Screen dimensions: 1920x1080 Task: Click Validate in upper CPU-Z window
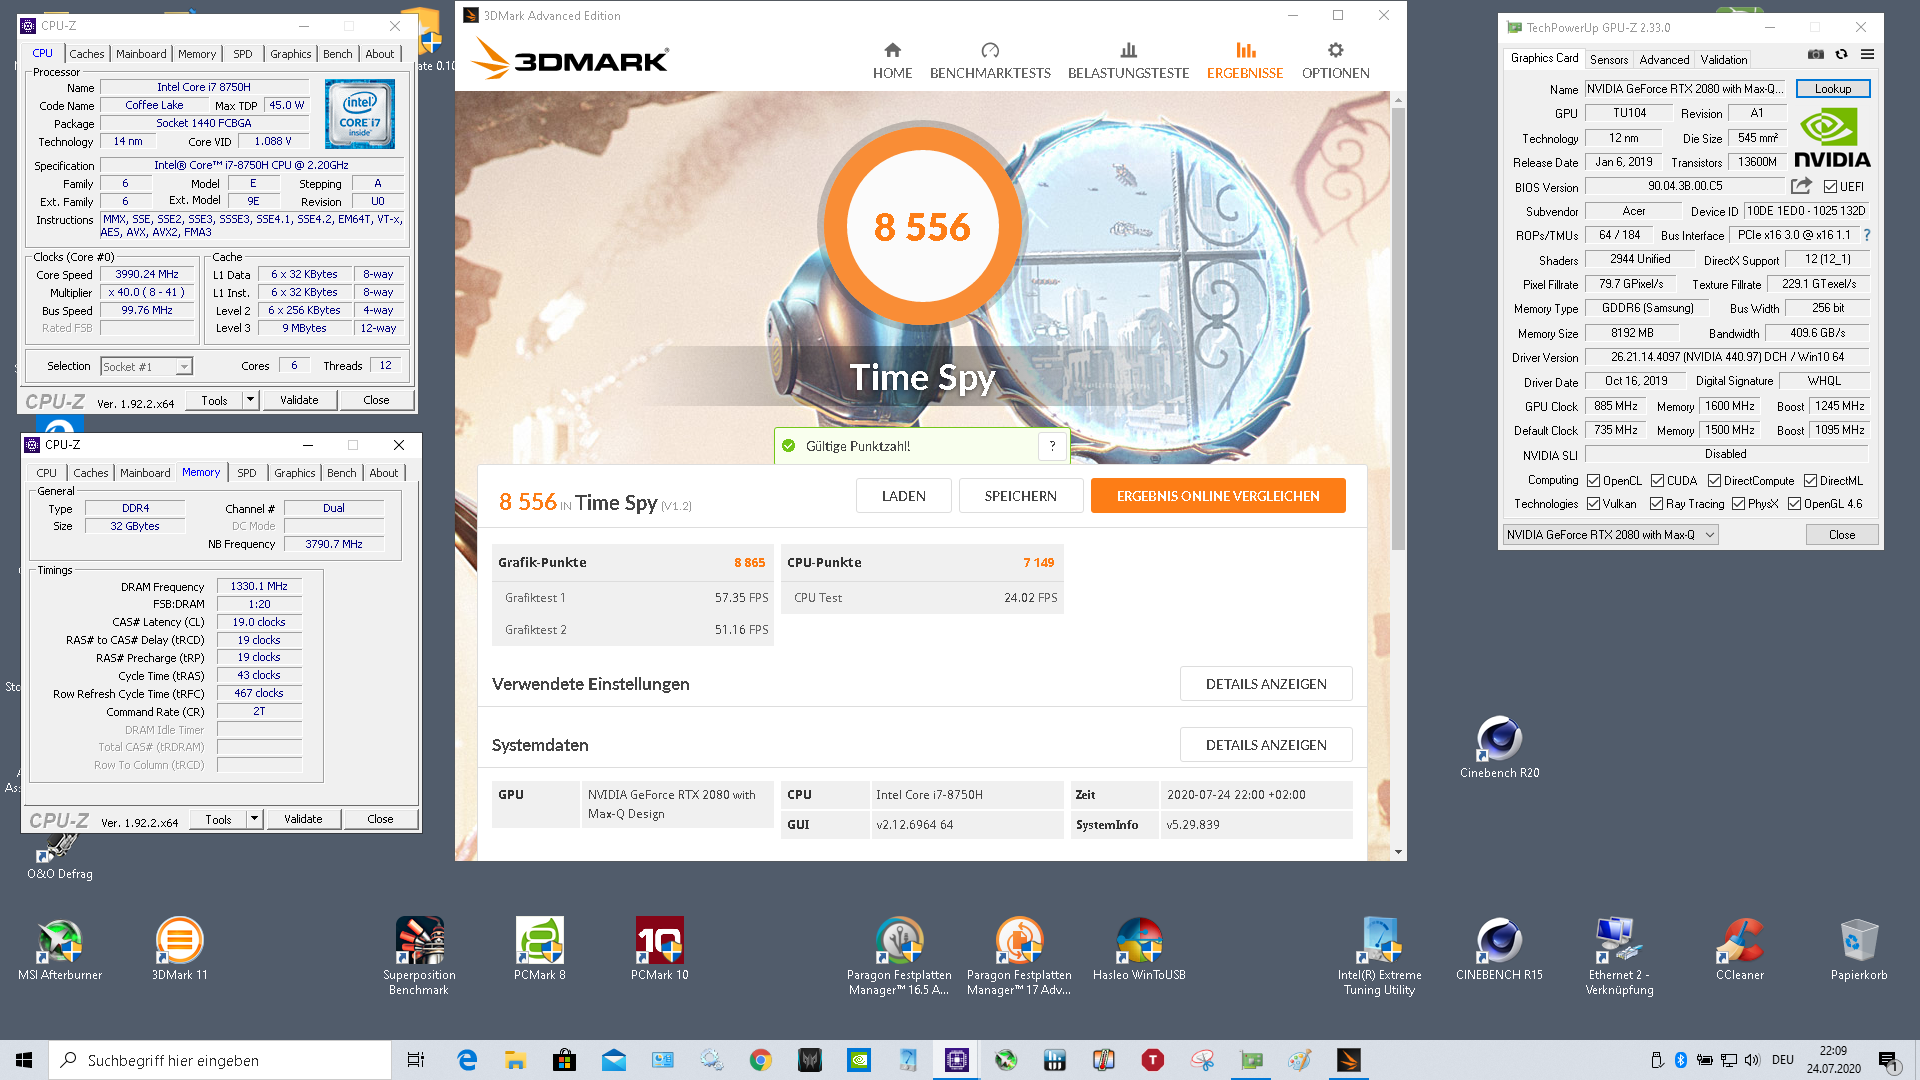pyautogui.click(x=299, y=400)
